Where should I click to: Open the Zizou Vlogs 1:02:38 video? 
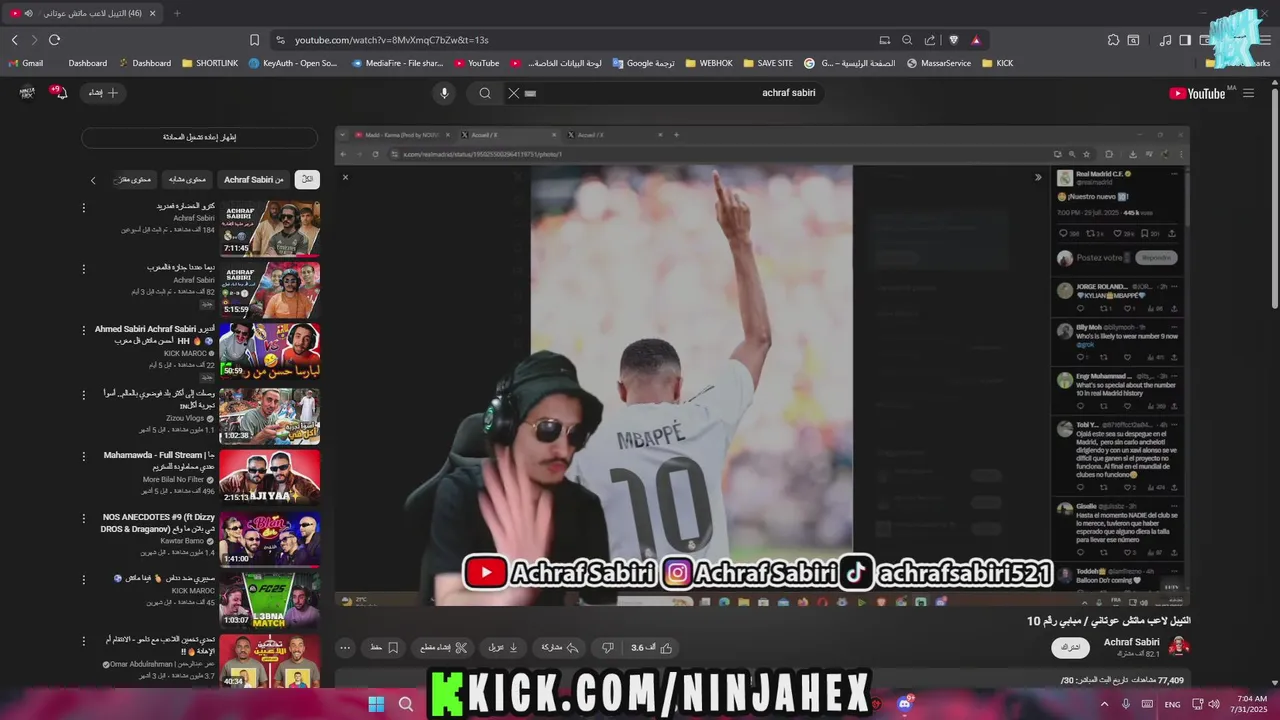coord(270,416)
